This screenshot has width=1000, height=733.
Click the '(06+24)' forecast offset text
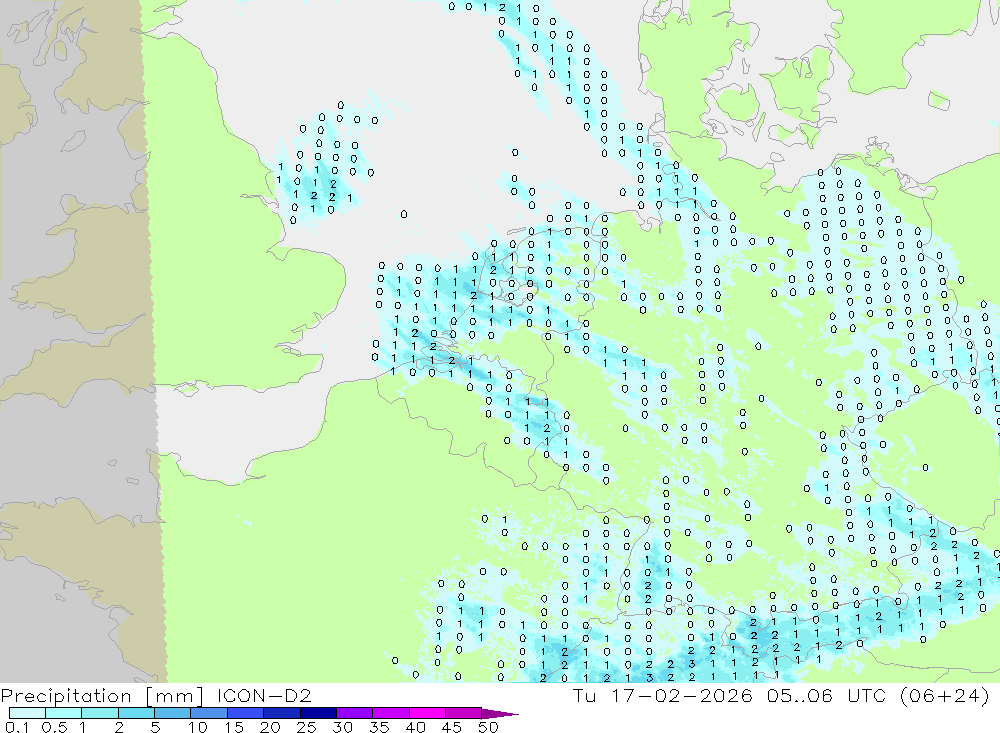pyautogui.click(x=945, y=695)
